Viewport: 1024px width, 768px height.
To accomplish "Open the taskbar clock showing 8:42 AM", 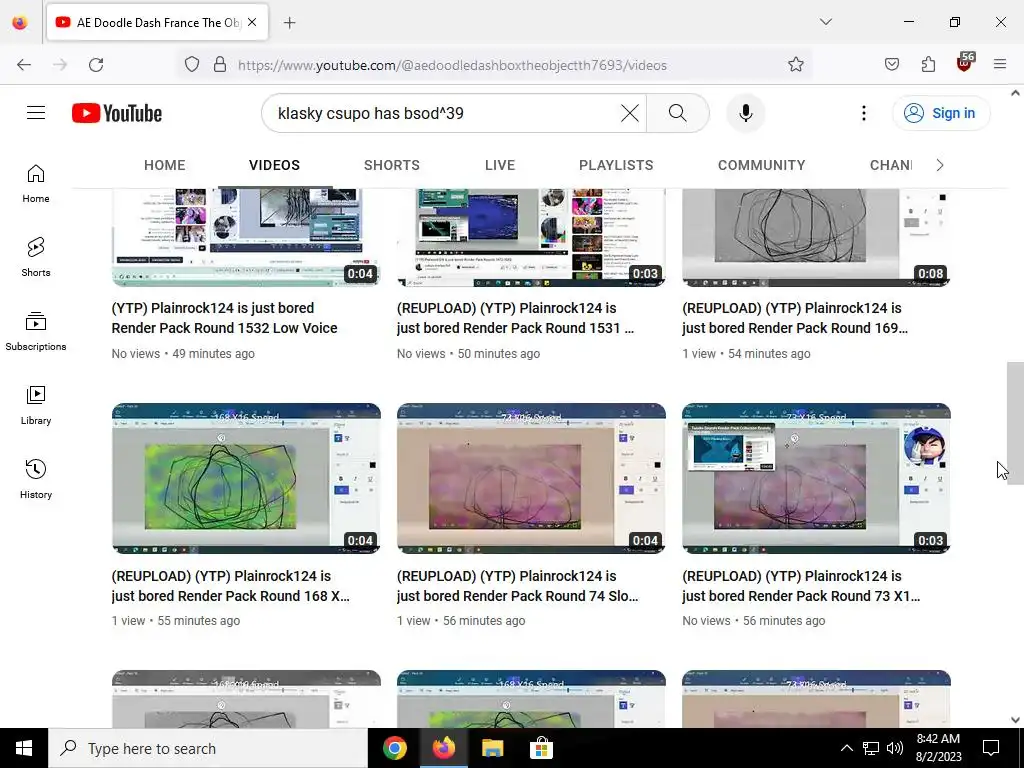I will click(x=938, y=748).
